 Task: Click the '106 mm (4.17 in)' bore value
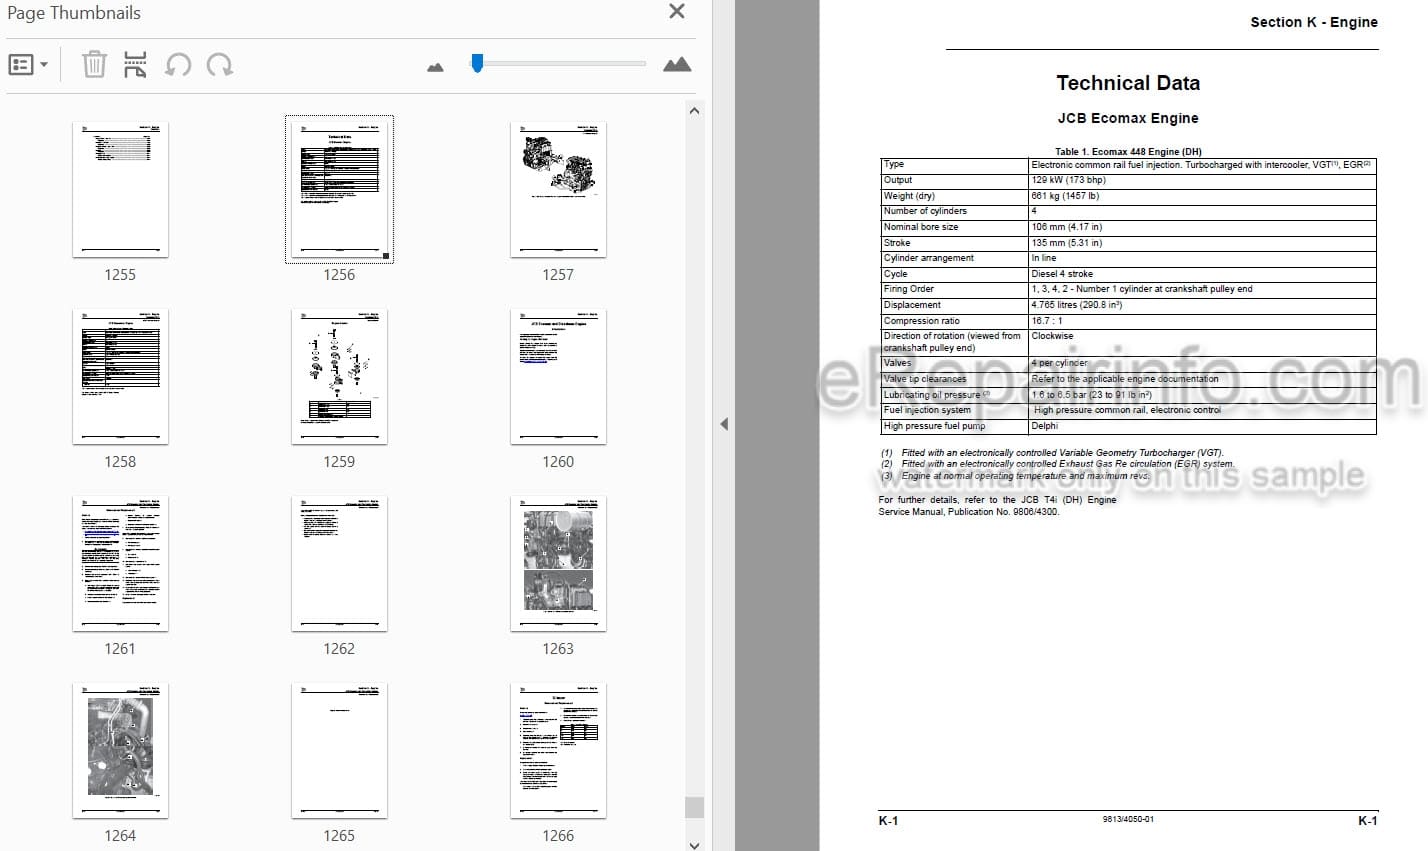pyautogui.click(x=1066, y=227)
